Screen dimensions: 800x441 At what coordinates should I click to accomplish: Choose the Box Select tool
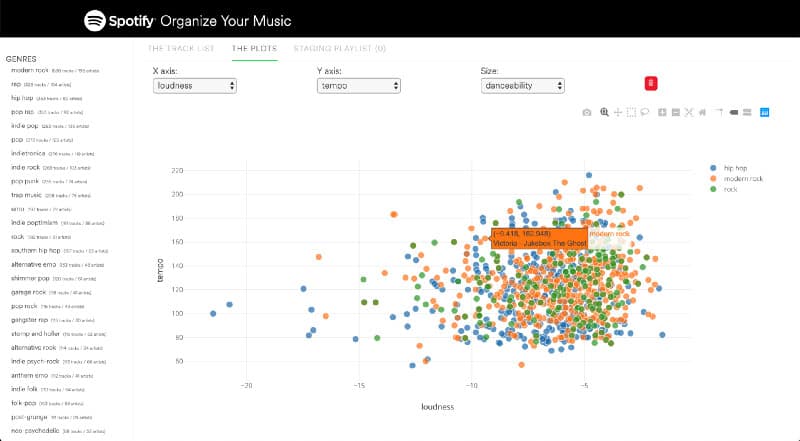click(x=632, y=111)
